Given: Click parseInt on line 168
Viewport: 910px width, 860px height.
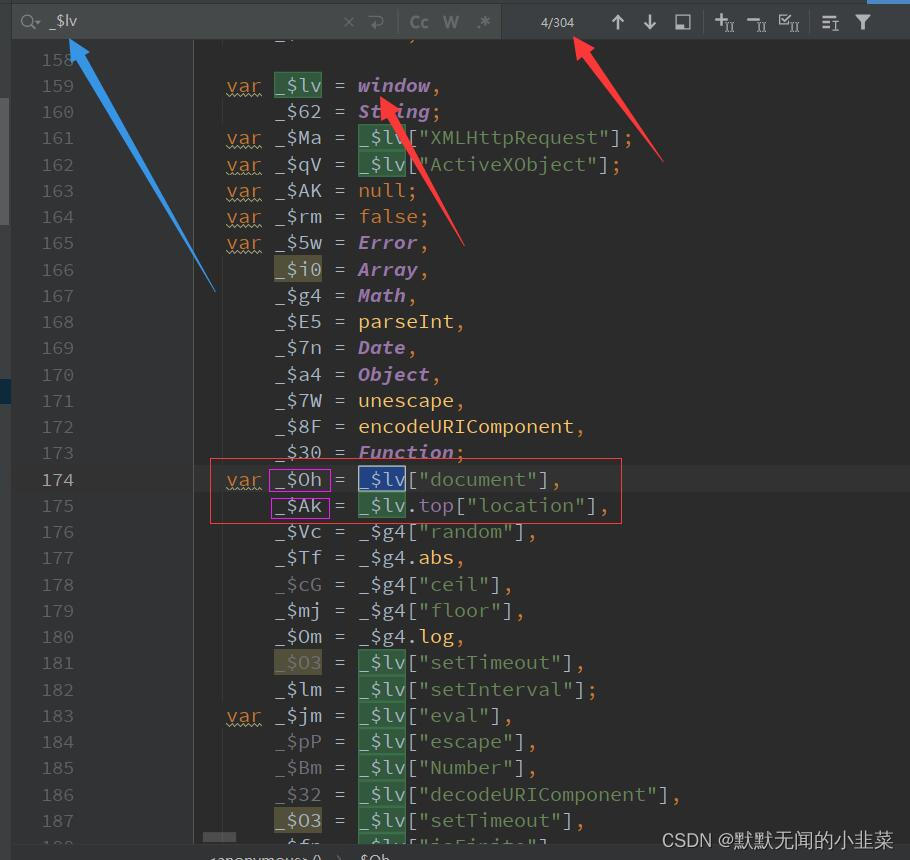Looking at the screenshot, I should pyautogui.click(x=406, y=322).
